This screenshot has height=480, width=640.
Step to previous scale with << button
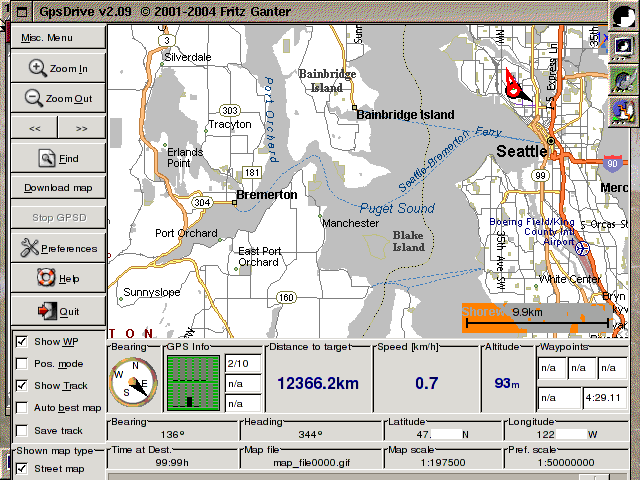click(x=33, y=129)
